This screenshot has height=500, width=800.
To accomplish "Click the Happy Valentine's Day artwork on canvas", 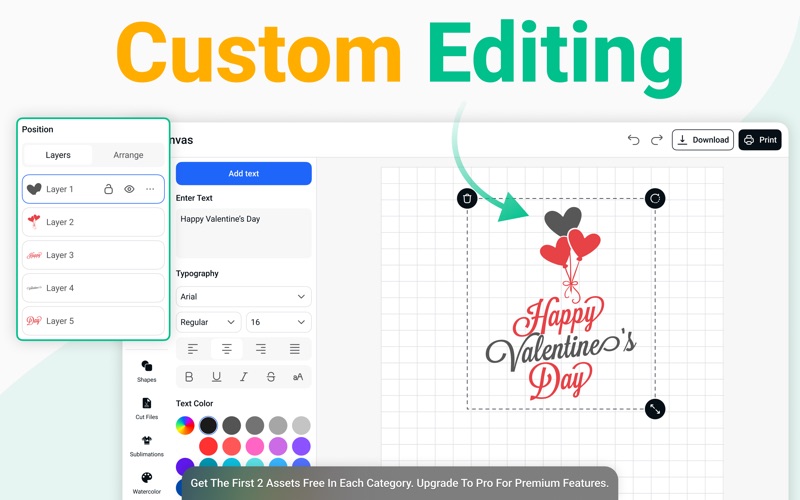I will pyautogui.click(x=561, y=304).
